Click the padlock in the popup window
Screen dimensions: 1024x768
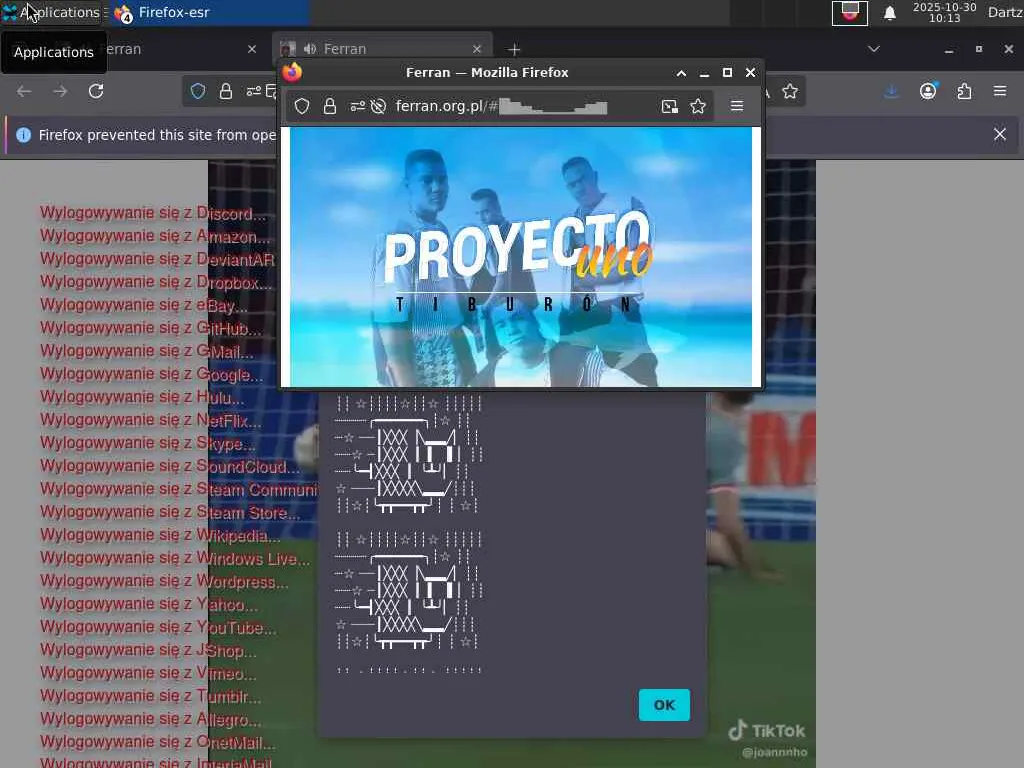pyautogui.click(x=330, y=106)
